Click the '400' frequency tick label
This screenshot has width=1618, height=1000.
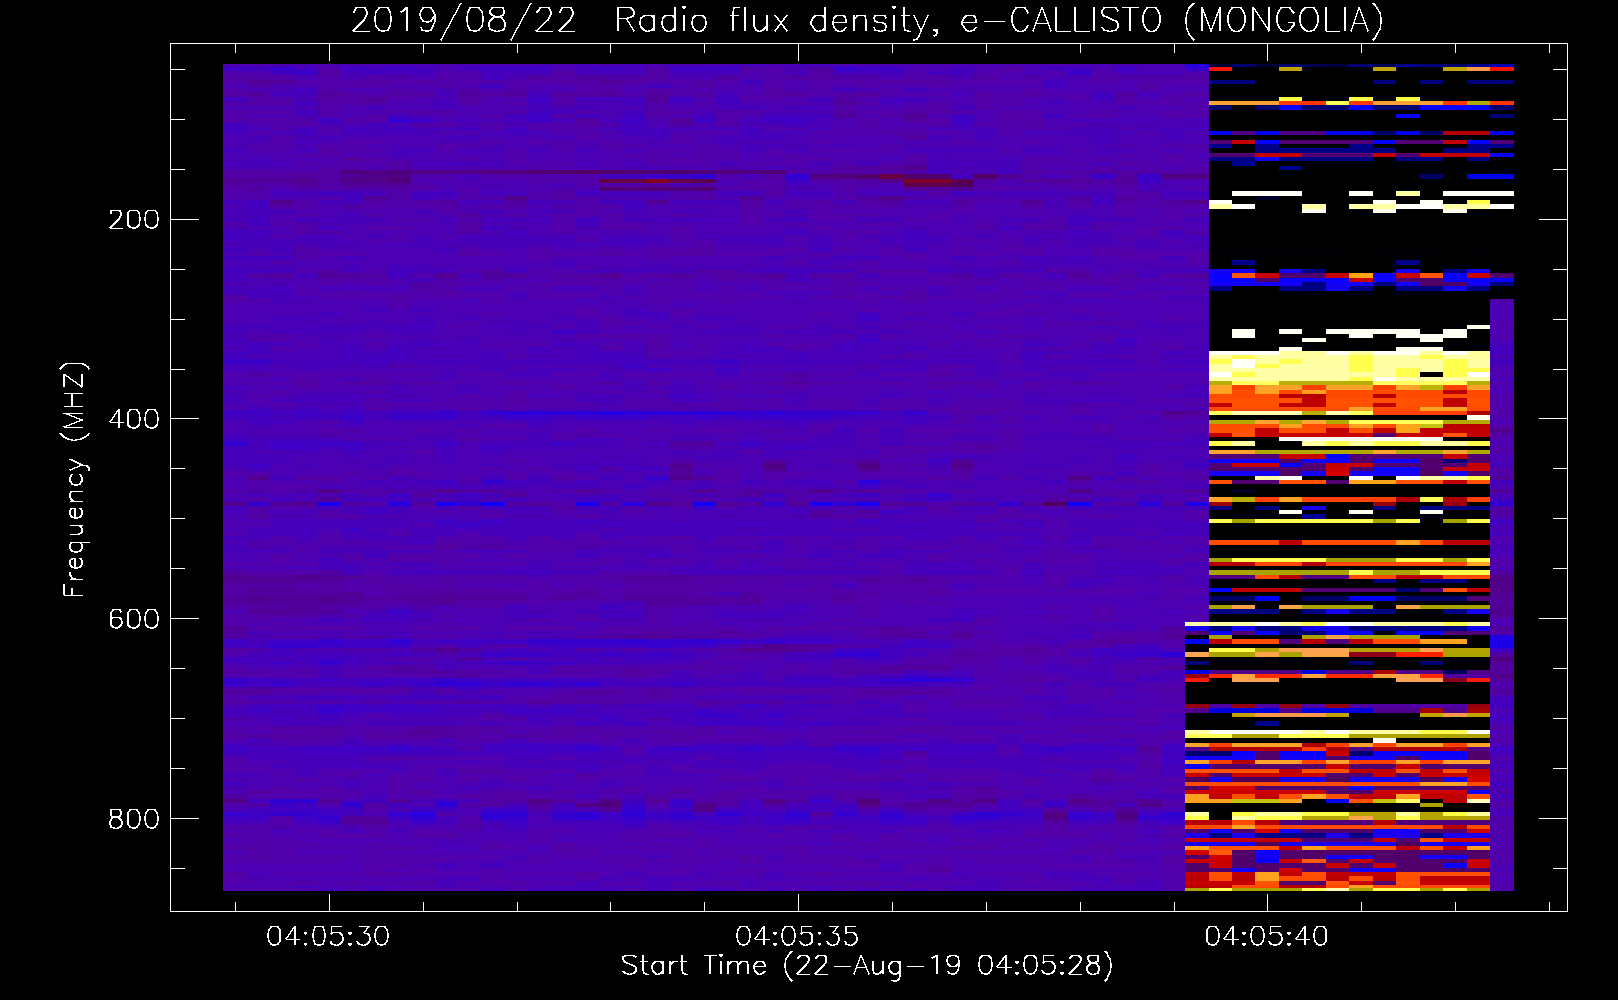tap(134, 419)
